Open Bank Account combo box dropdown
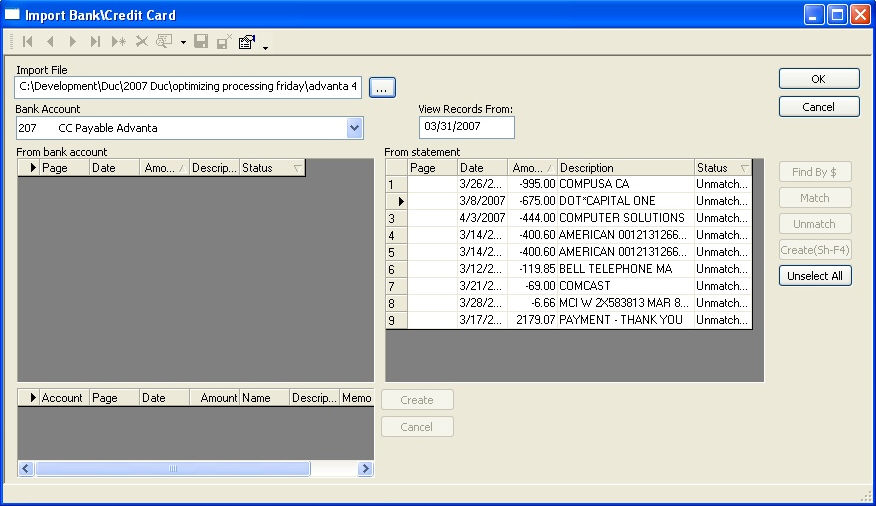The height and width of the screenshot is (506, 876). [x=354, y=128]
